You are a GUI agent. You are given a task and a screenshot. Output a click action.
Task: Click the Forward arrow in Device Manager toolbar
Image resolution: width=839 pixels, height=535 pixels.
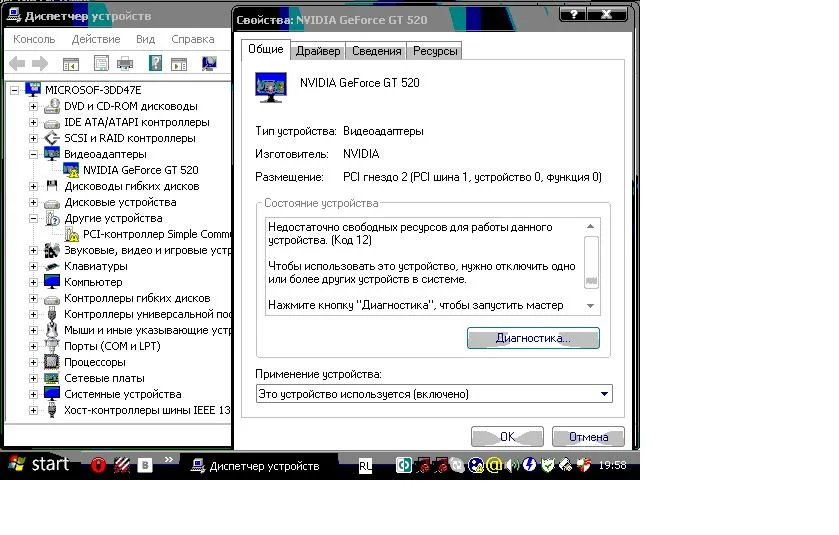(x=40, y=64)
